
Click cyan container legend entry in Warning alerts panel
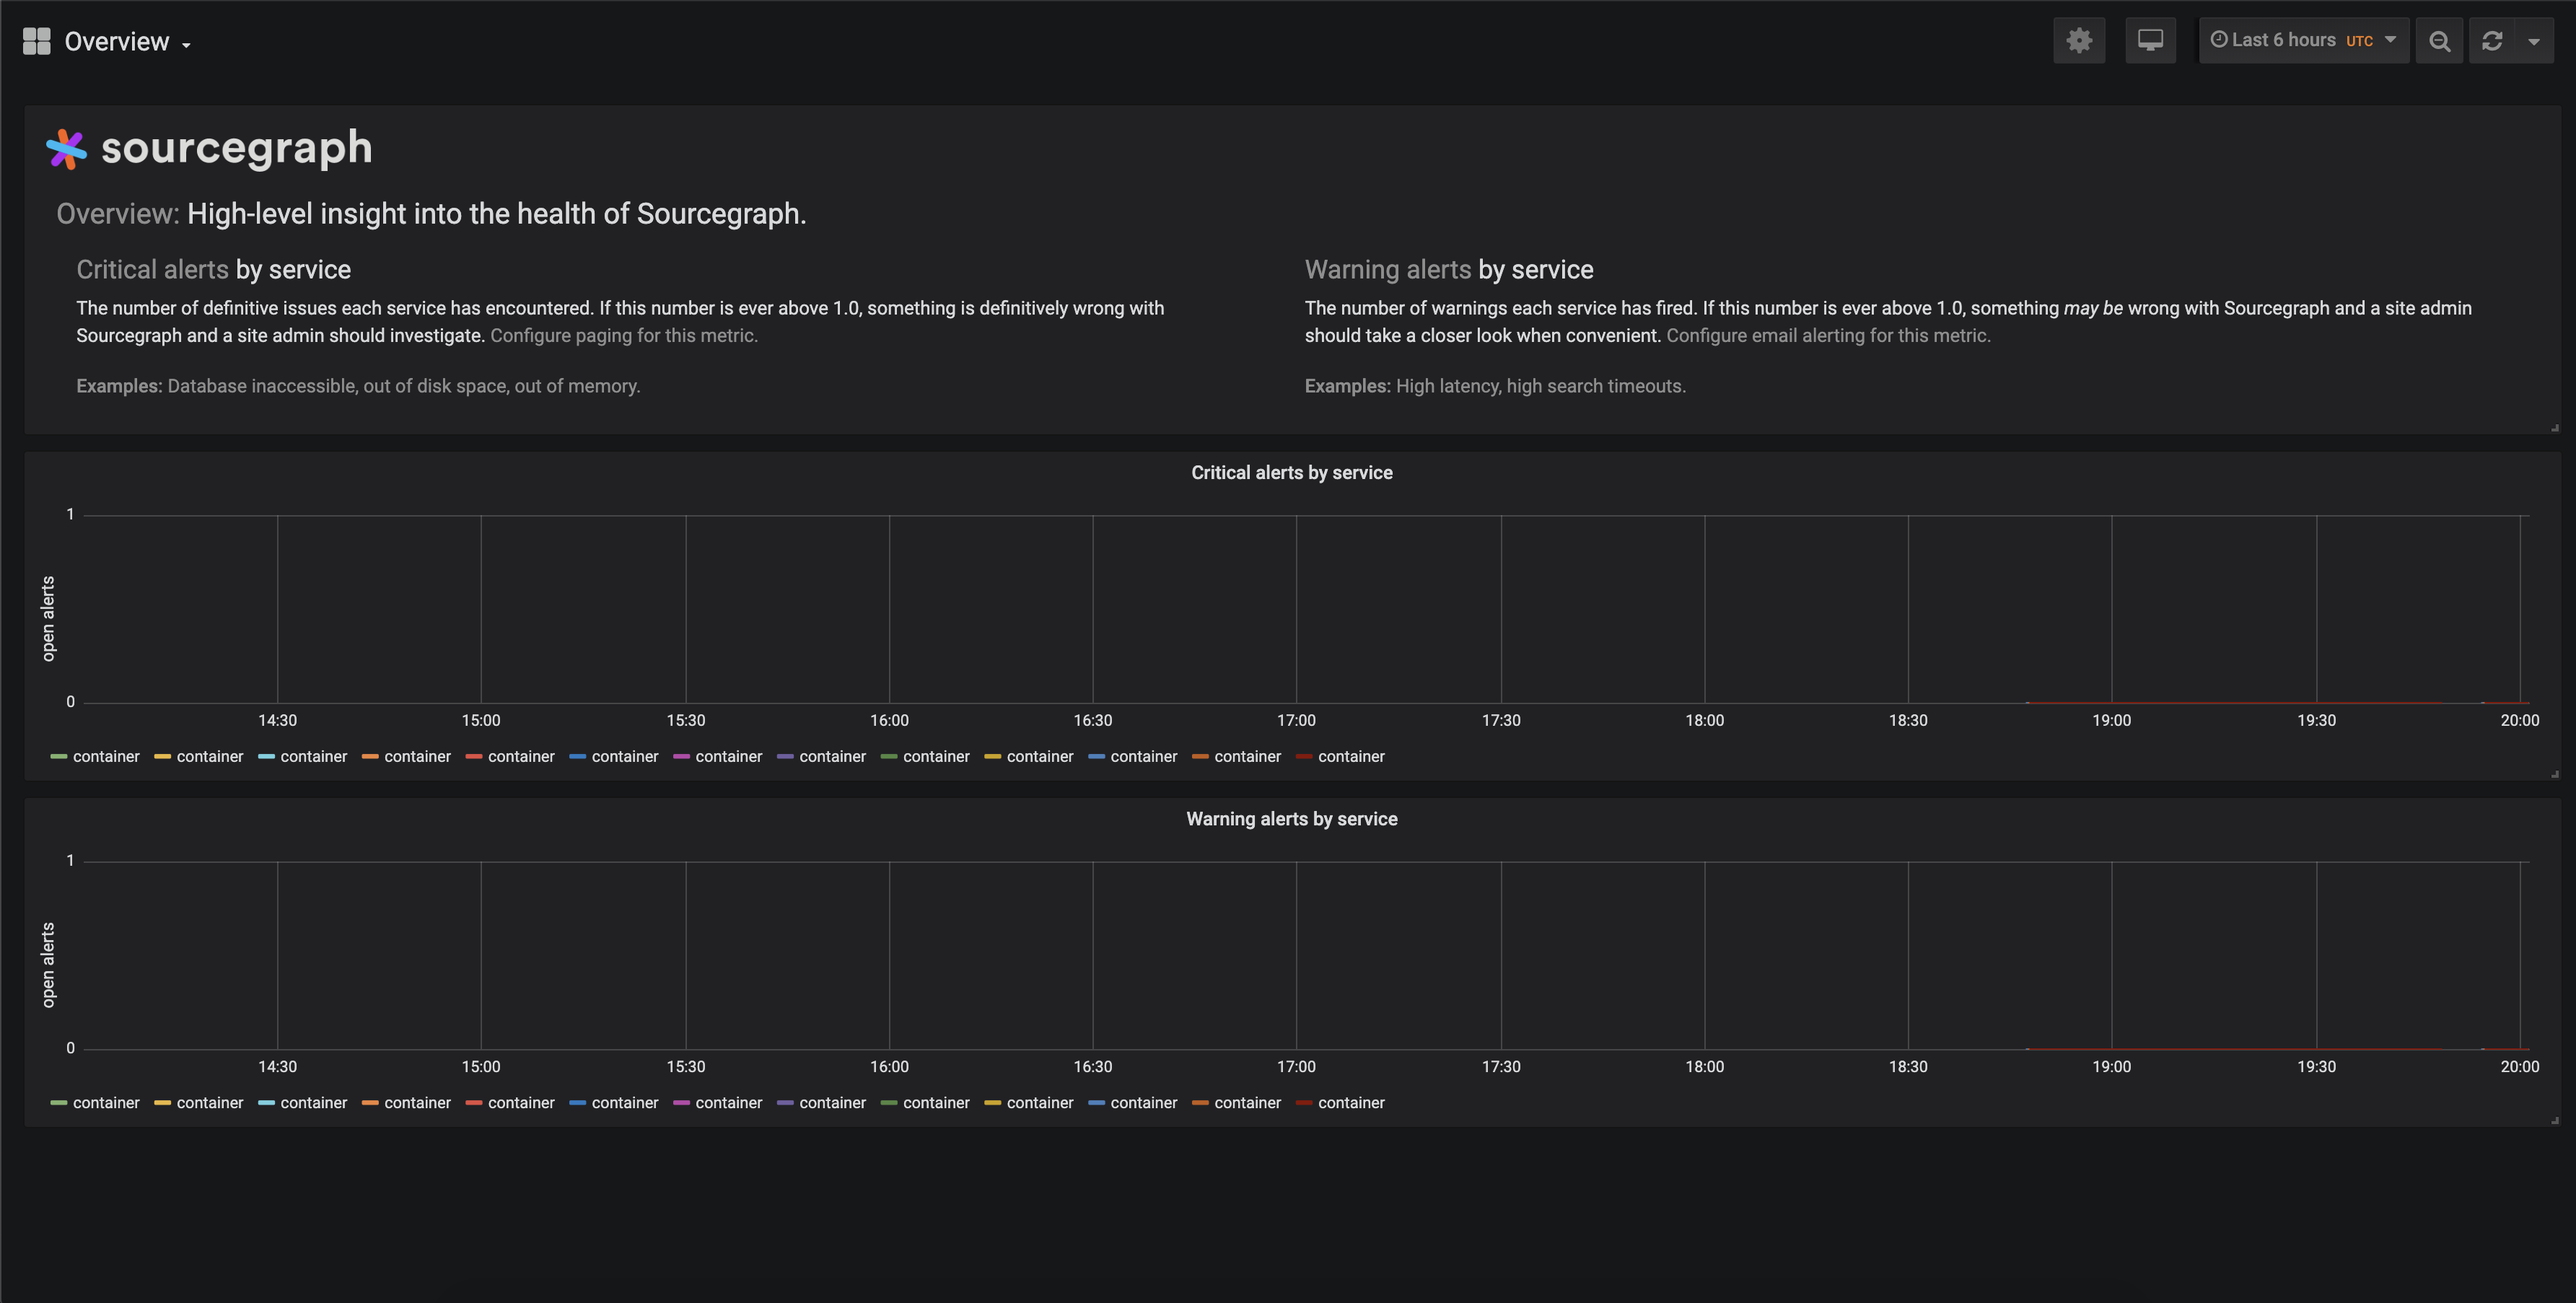pyautogui.click(x=302, y=1102)
